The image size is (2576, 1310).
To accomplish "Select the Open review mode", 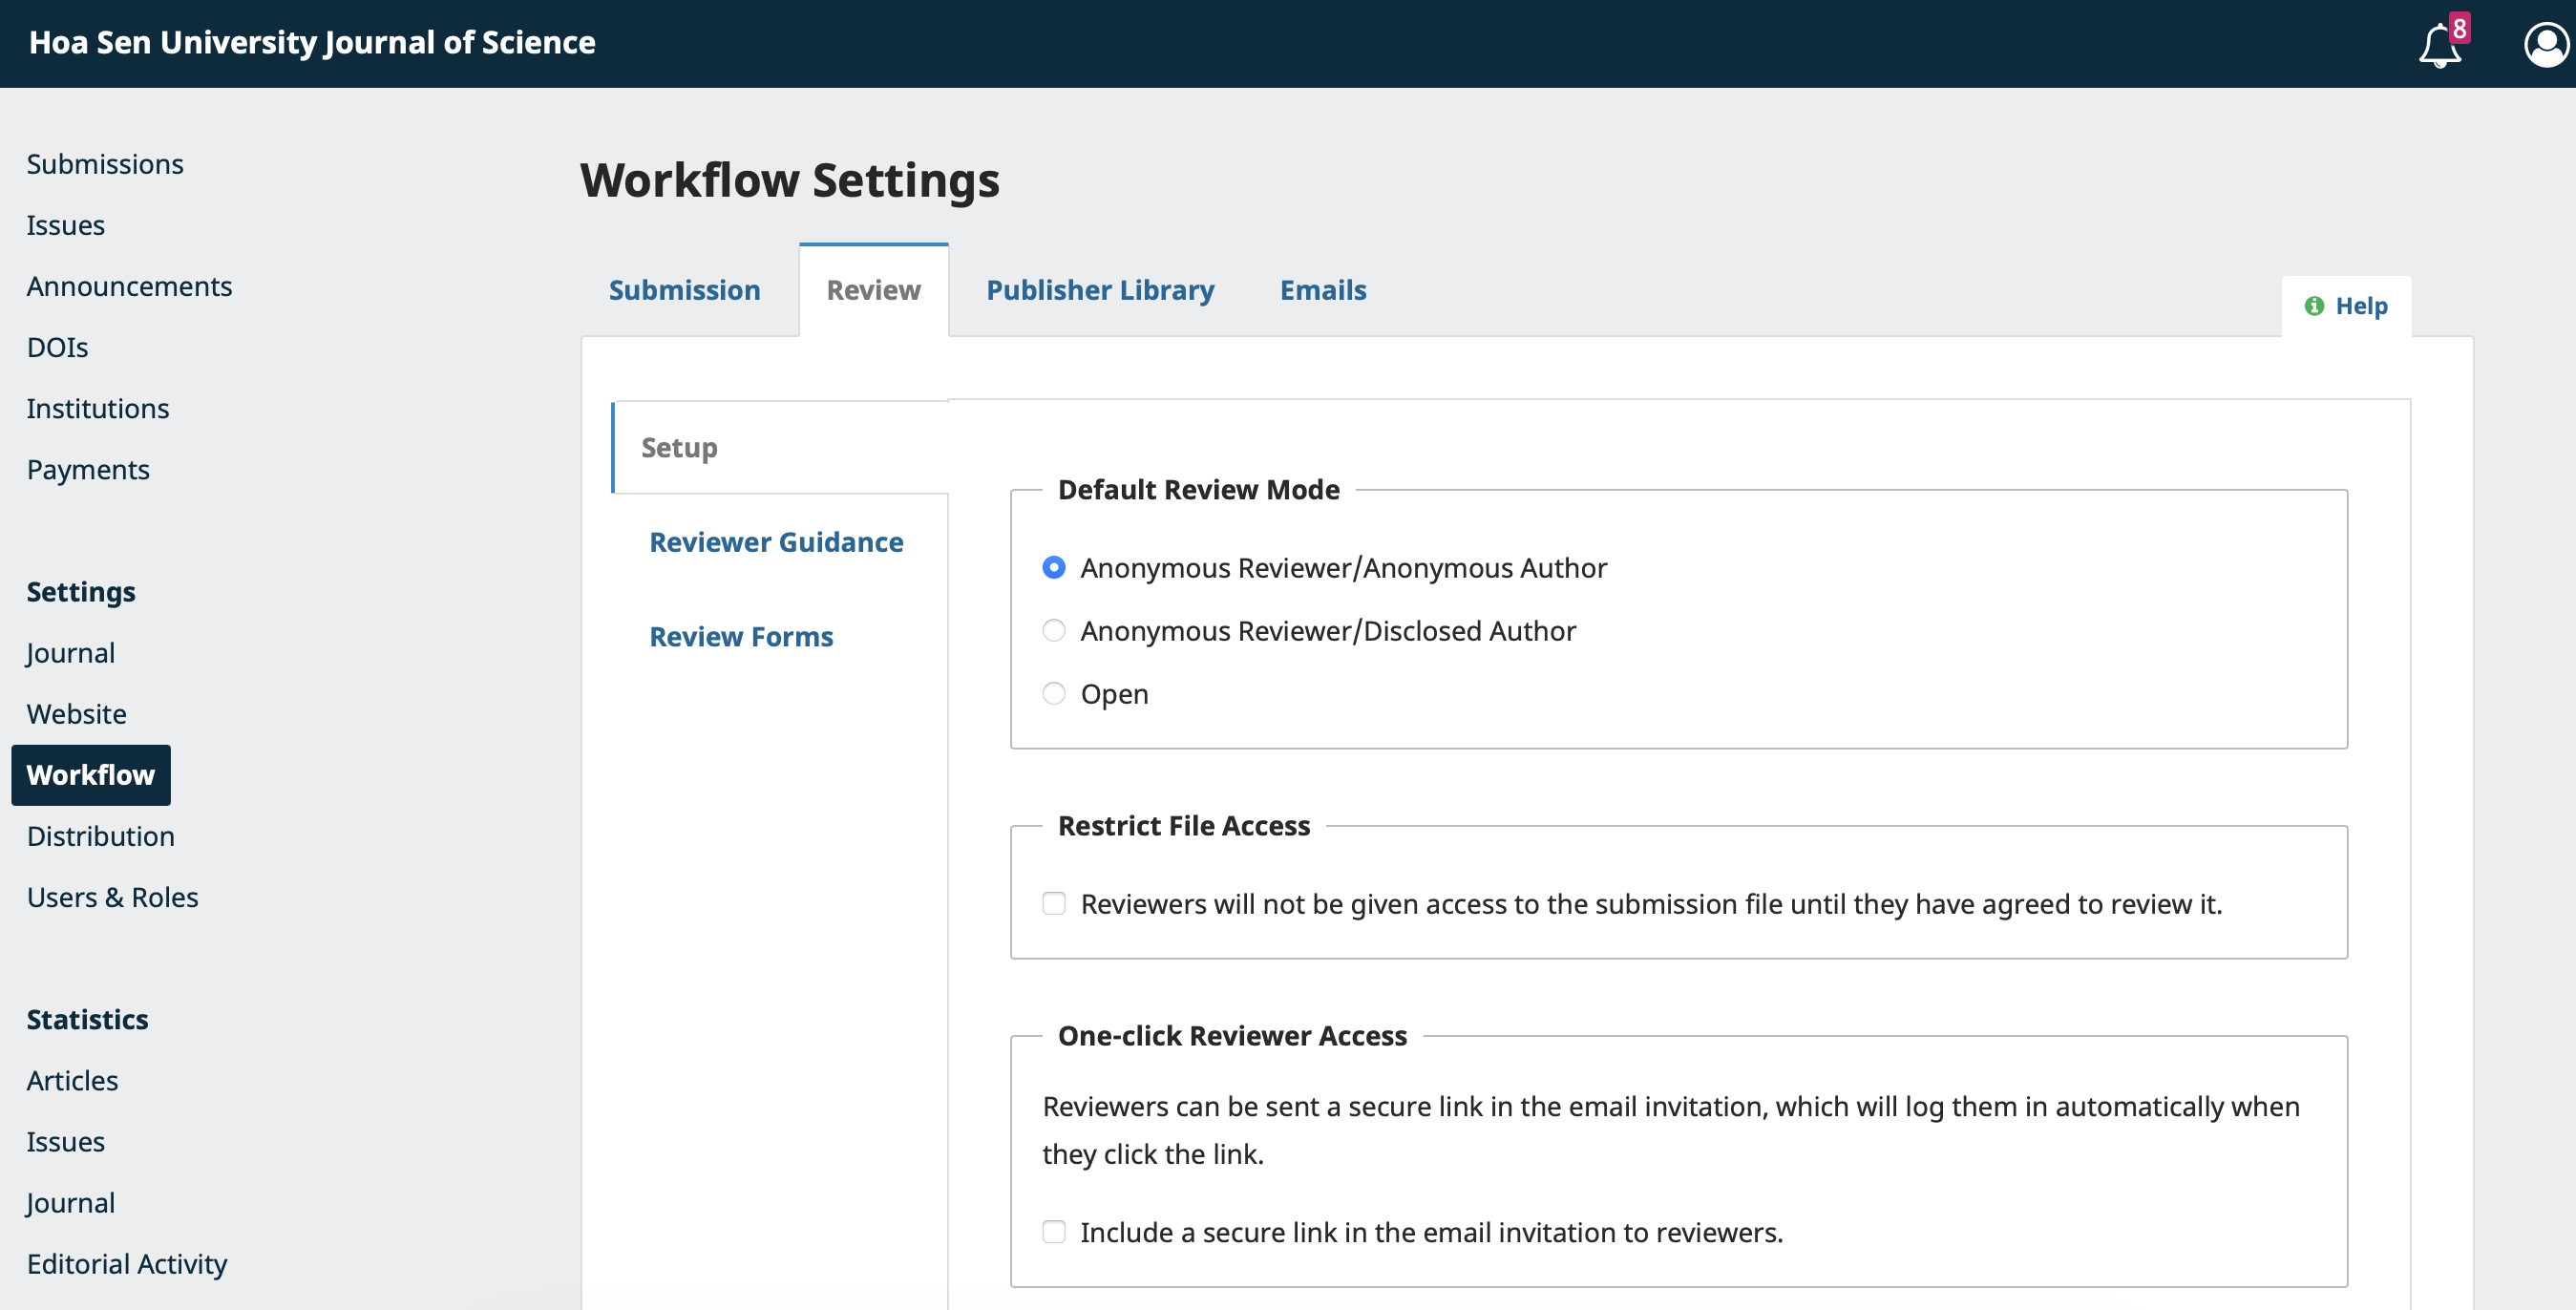I will pyautogui.click(x=1054, y=694).
